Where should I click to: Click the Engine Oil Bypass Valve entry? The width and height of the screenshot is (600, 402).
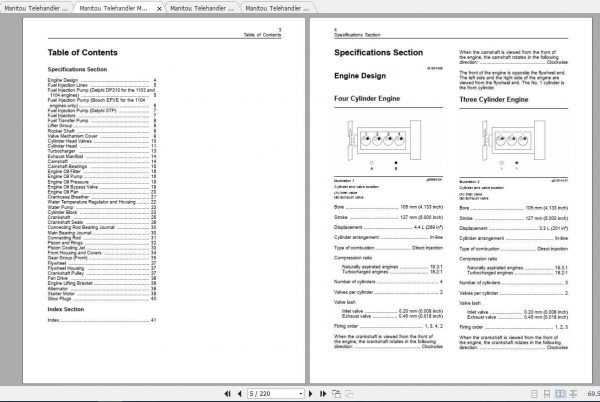pyautogui.click(x=102, y=187)
